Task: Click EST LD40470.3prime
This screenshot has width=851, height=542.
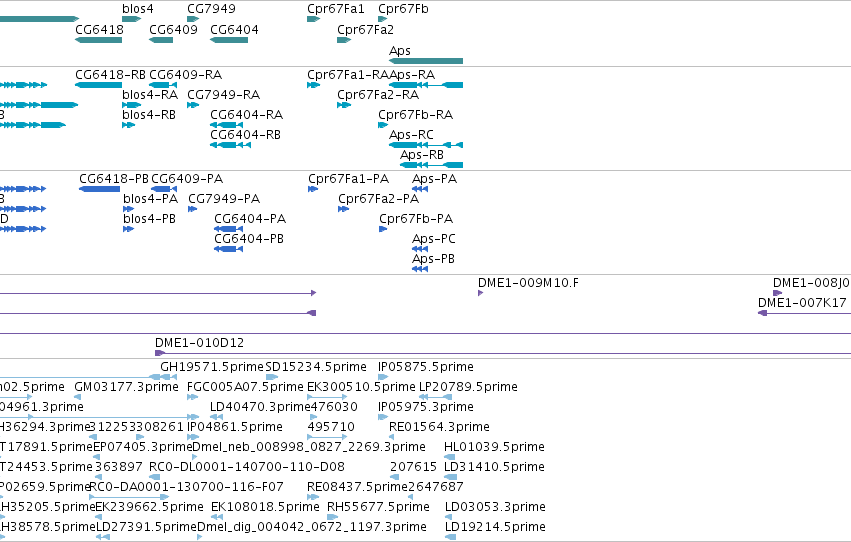Action: [260, 407]
